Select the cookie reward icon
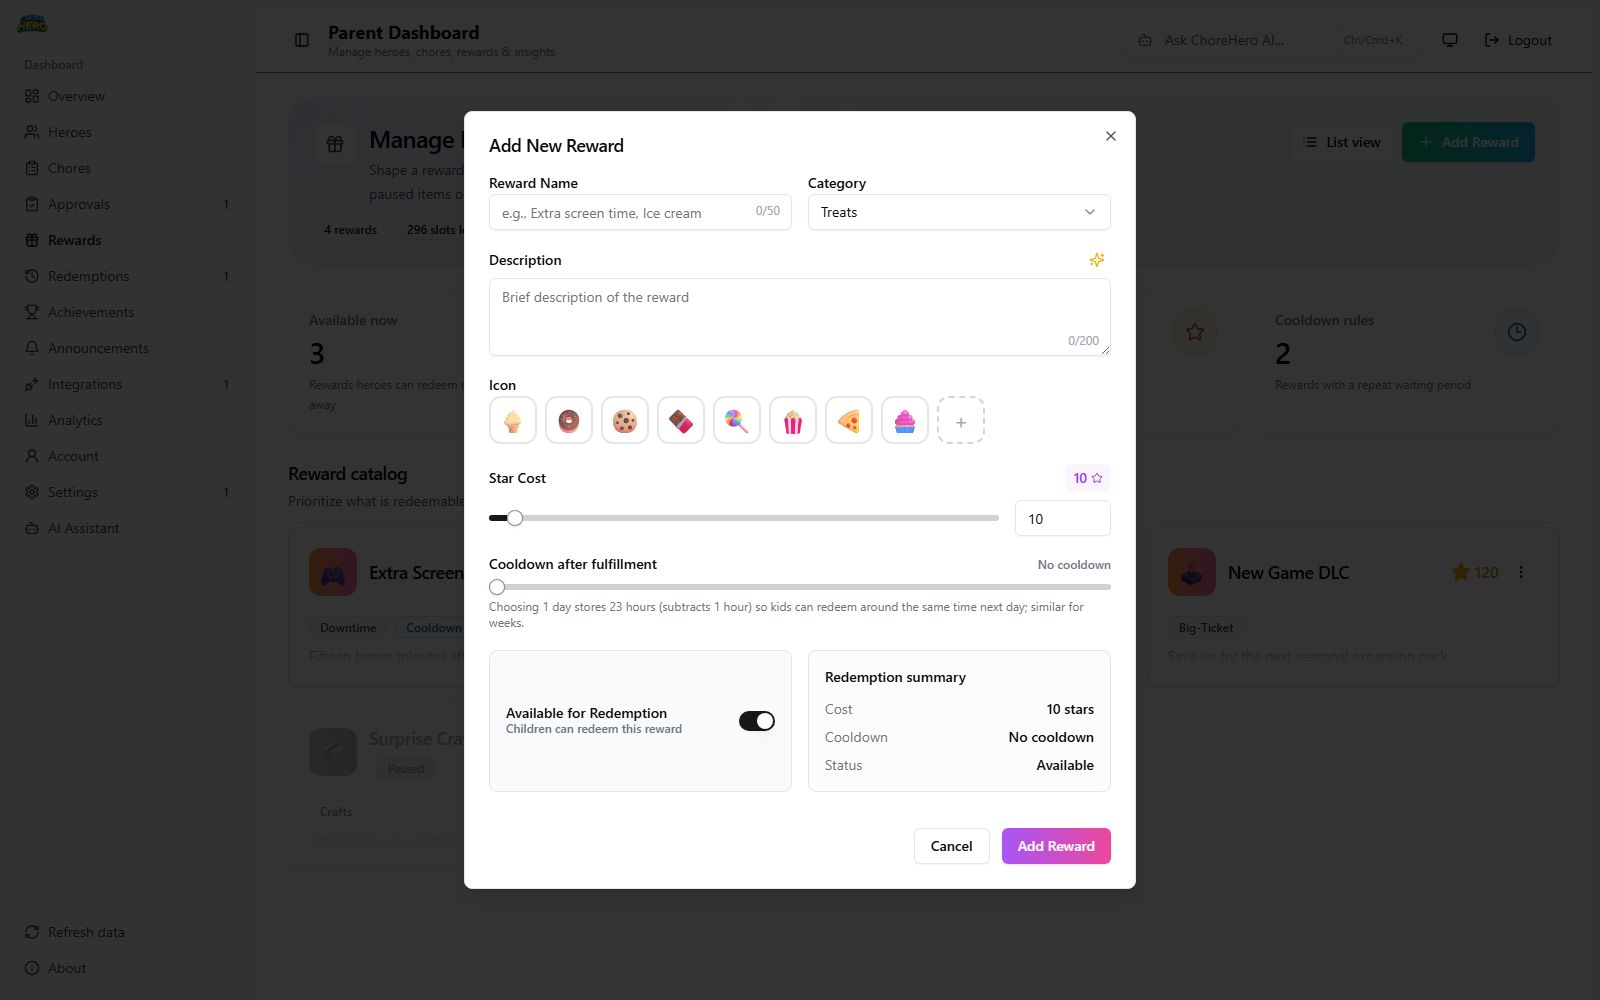The width and height of the screenshot is (1600, 1000). coord(625,420)
